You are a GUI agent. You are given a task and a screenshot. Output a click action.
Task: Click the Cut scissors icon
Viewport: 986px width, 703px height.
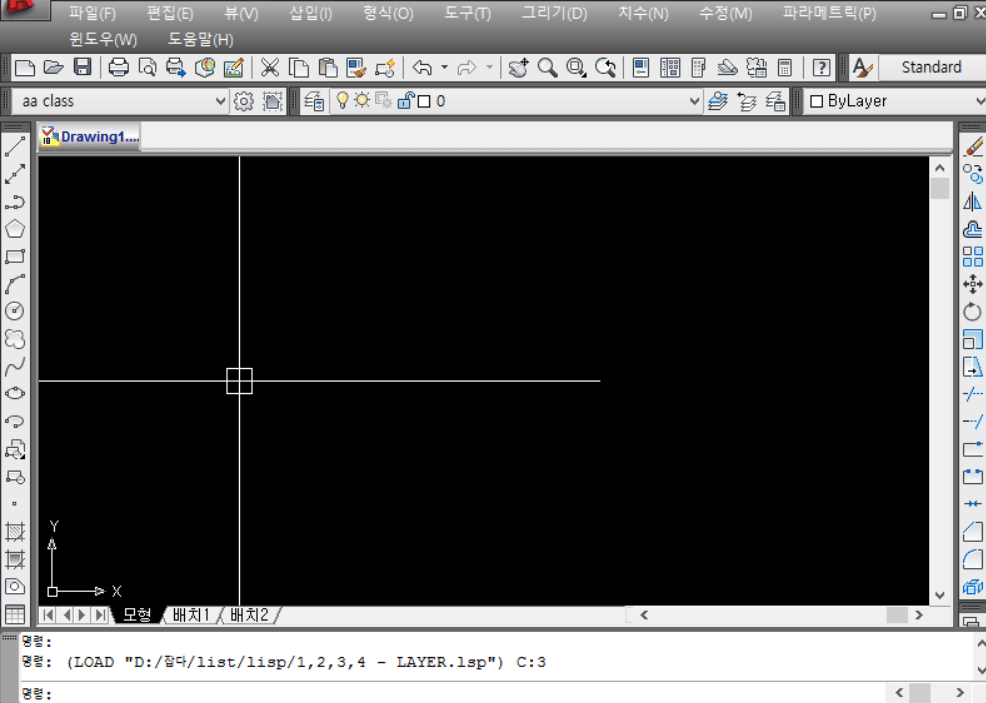point(270,67)
